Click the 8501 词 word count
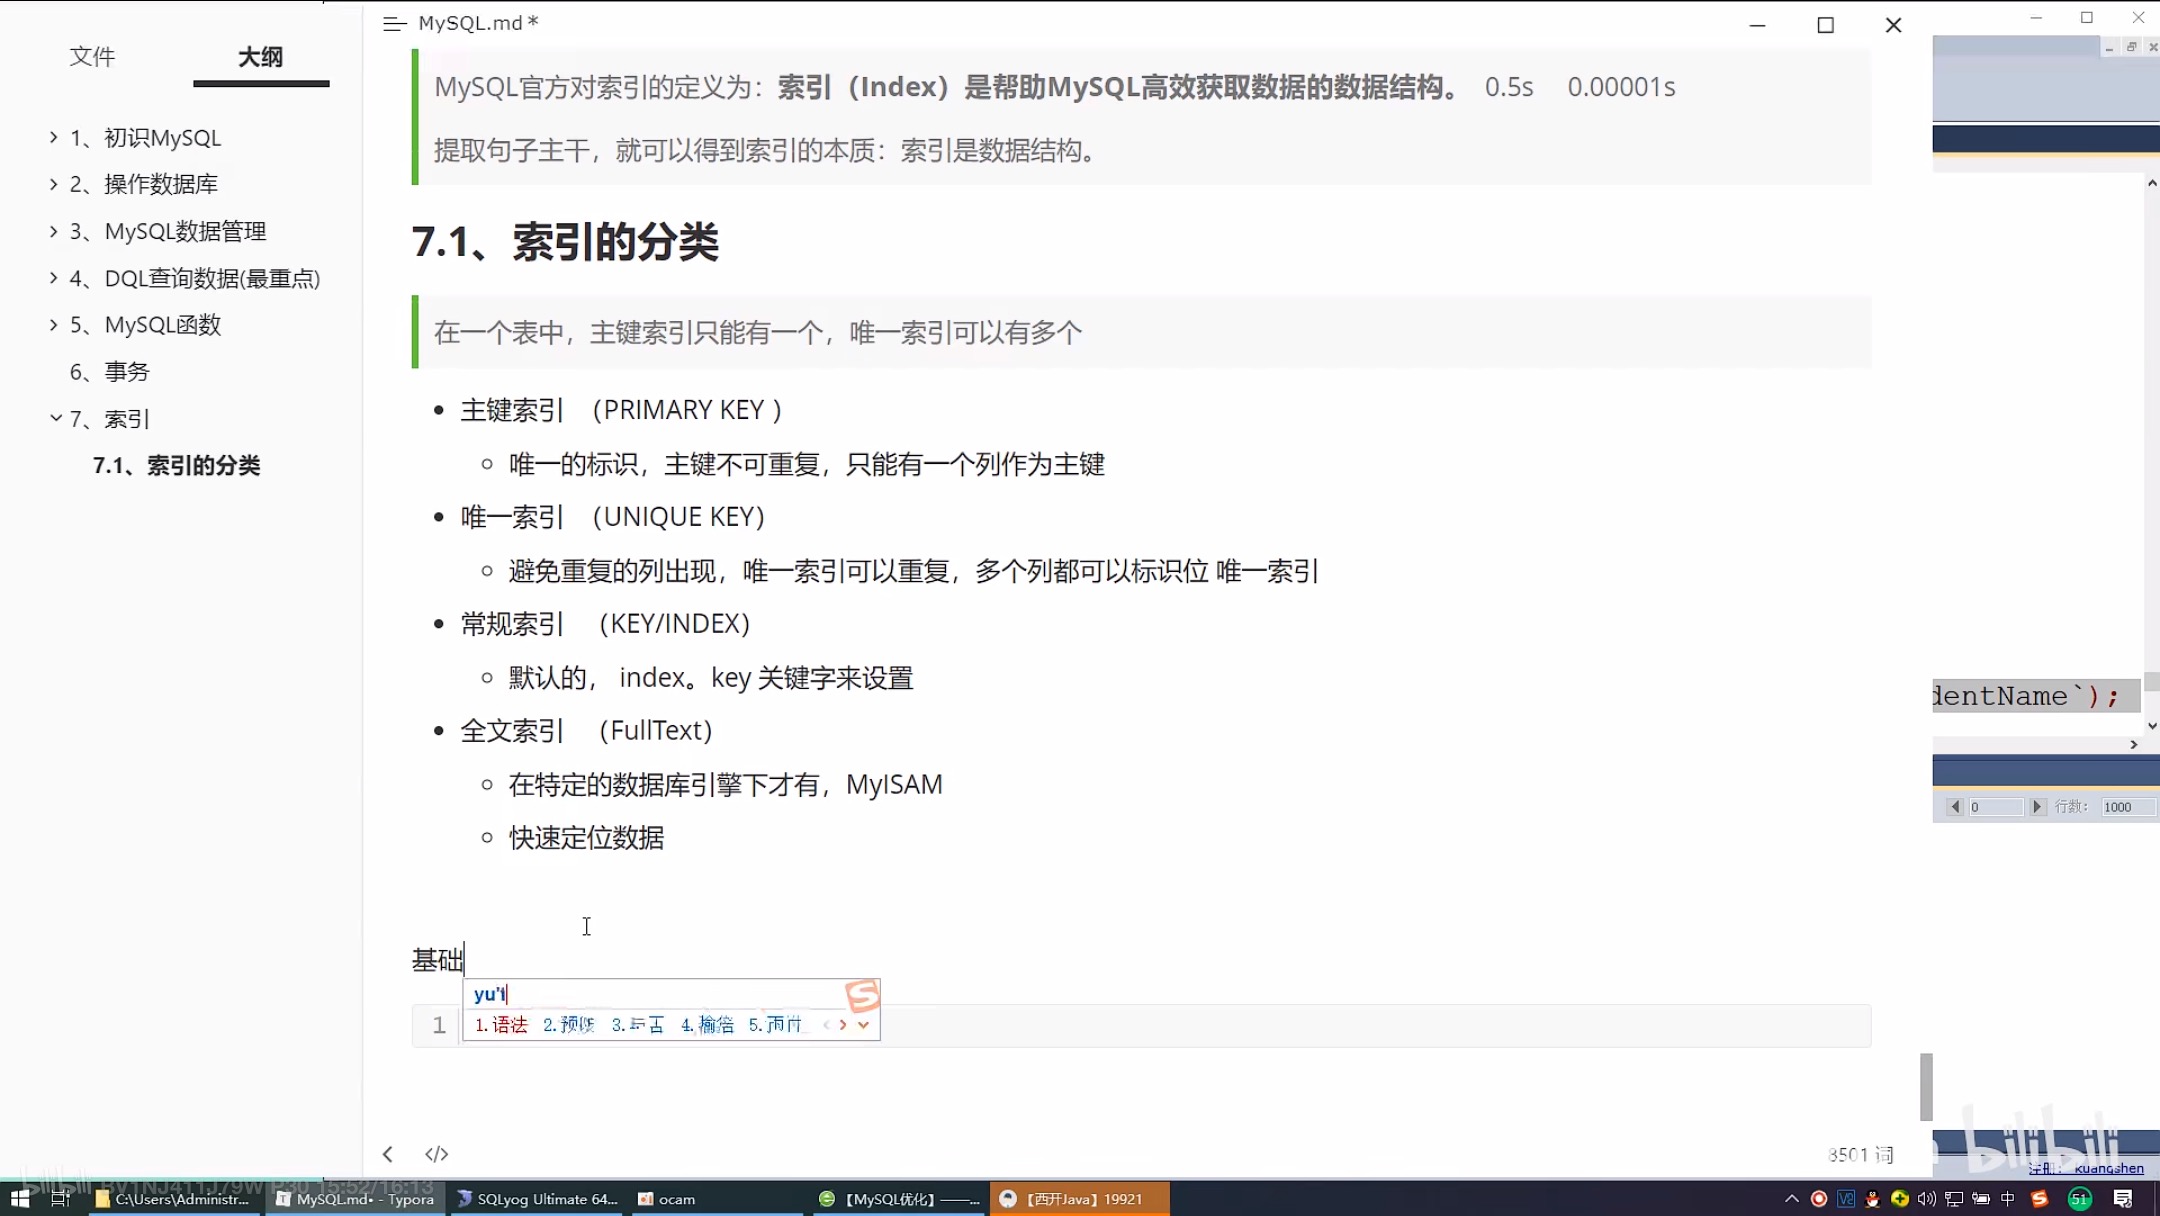The height and width of the screenshot is (1216, 2160). [1860, 1154]
